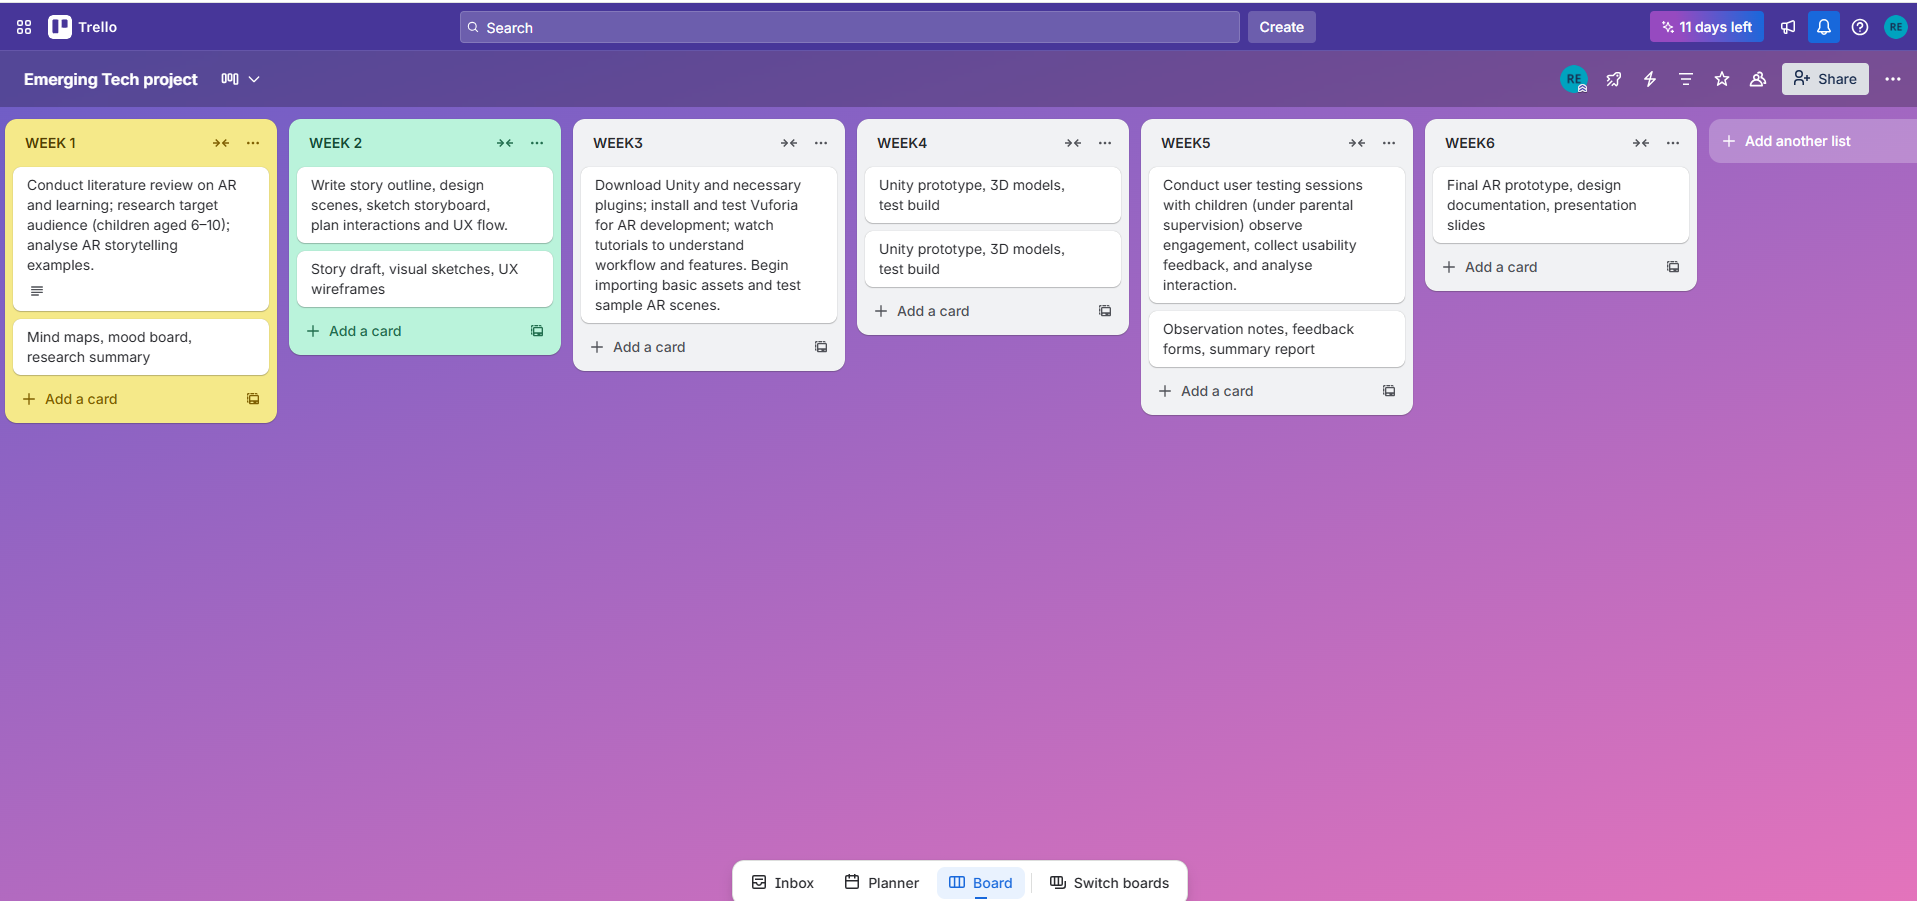
Task: Open the app switcher grid icon
Action: point(24,27)
